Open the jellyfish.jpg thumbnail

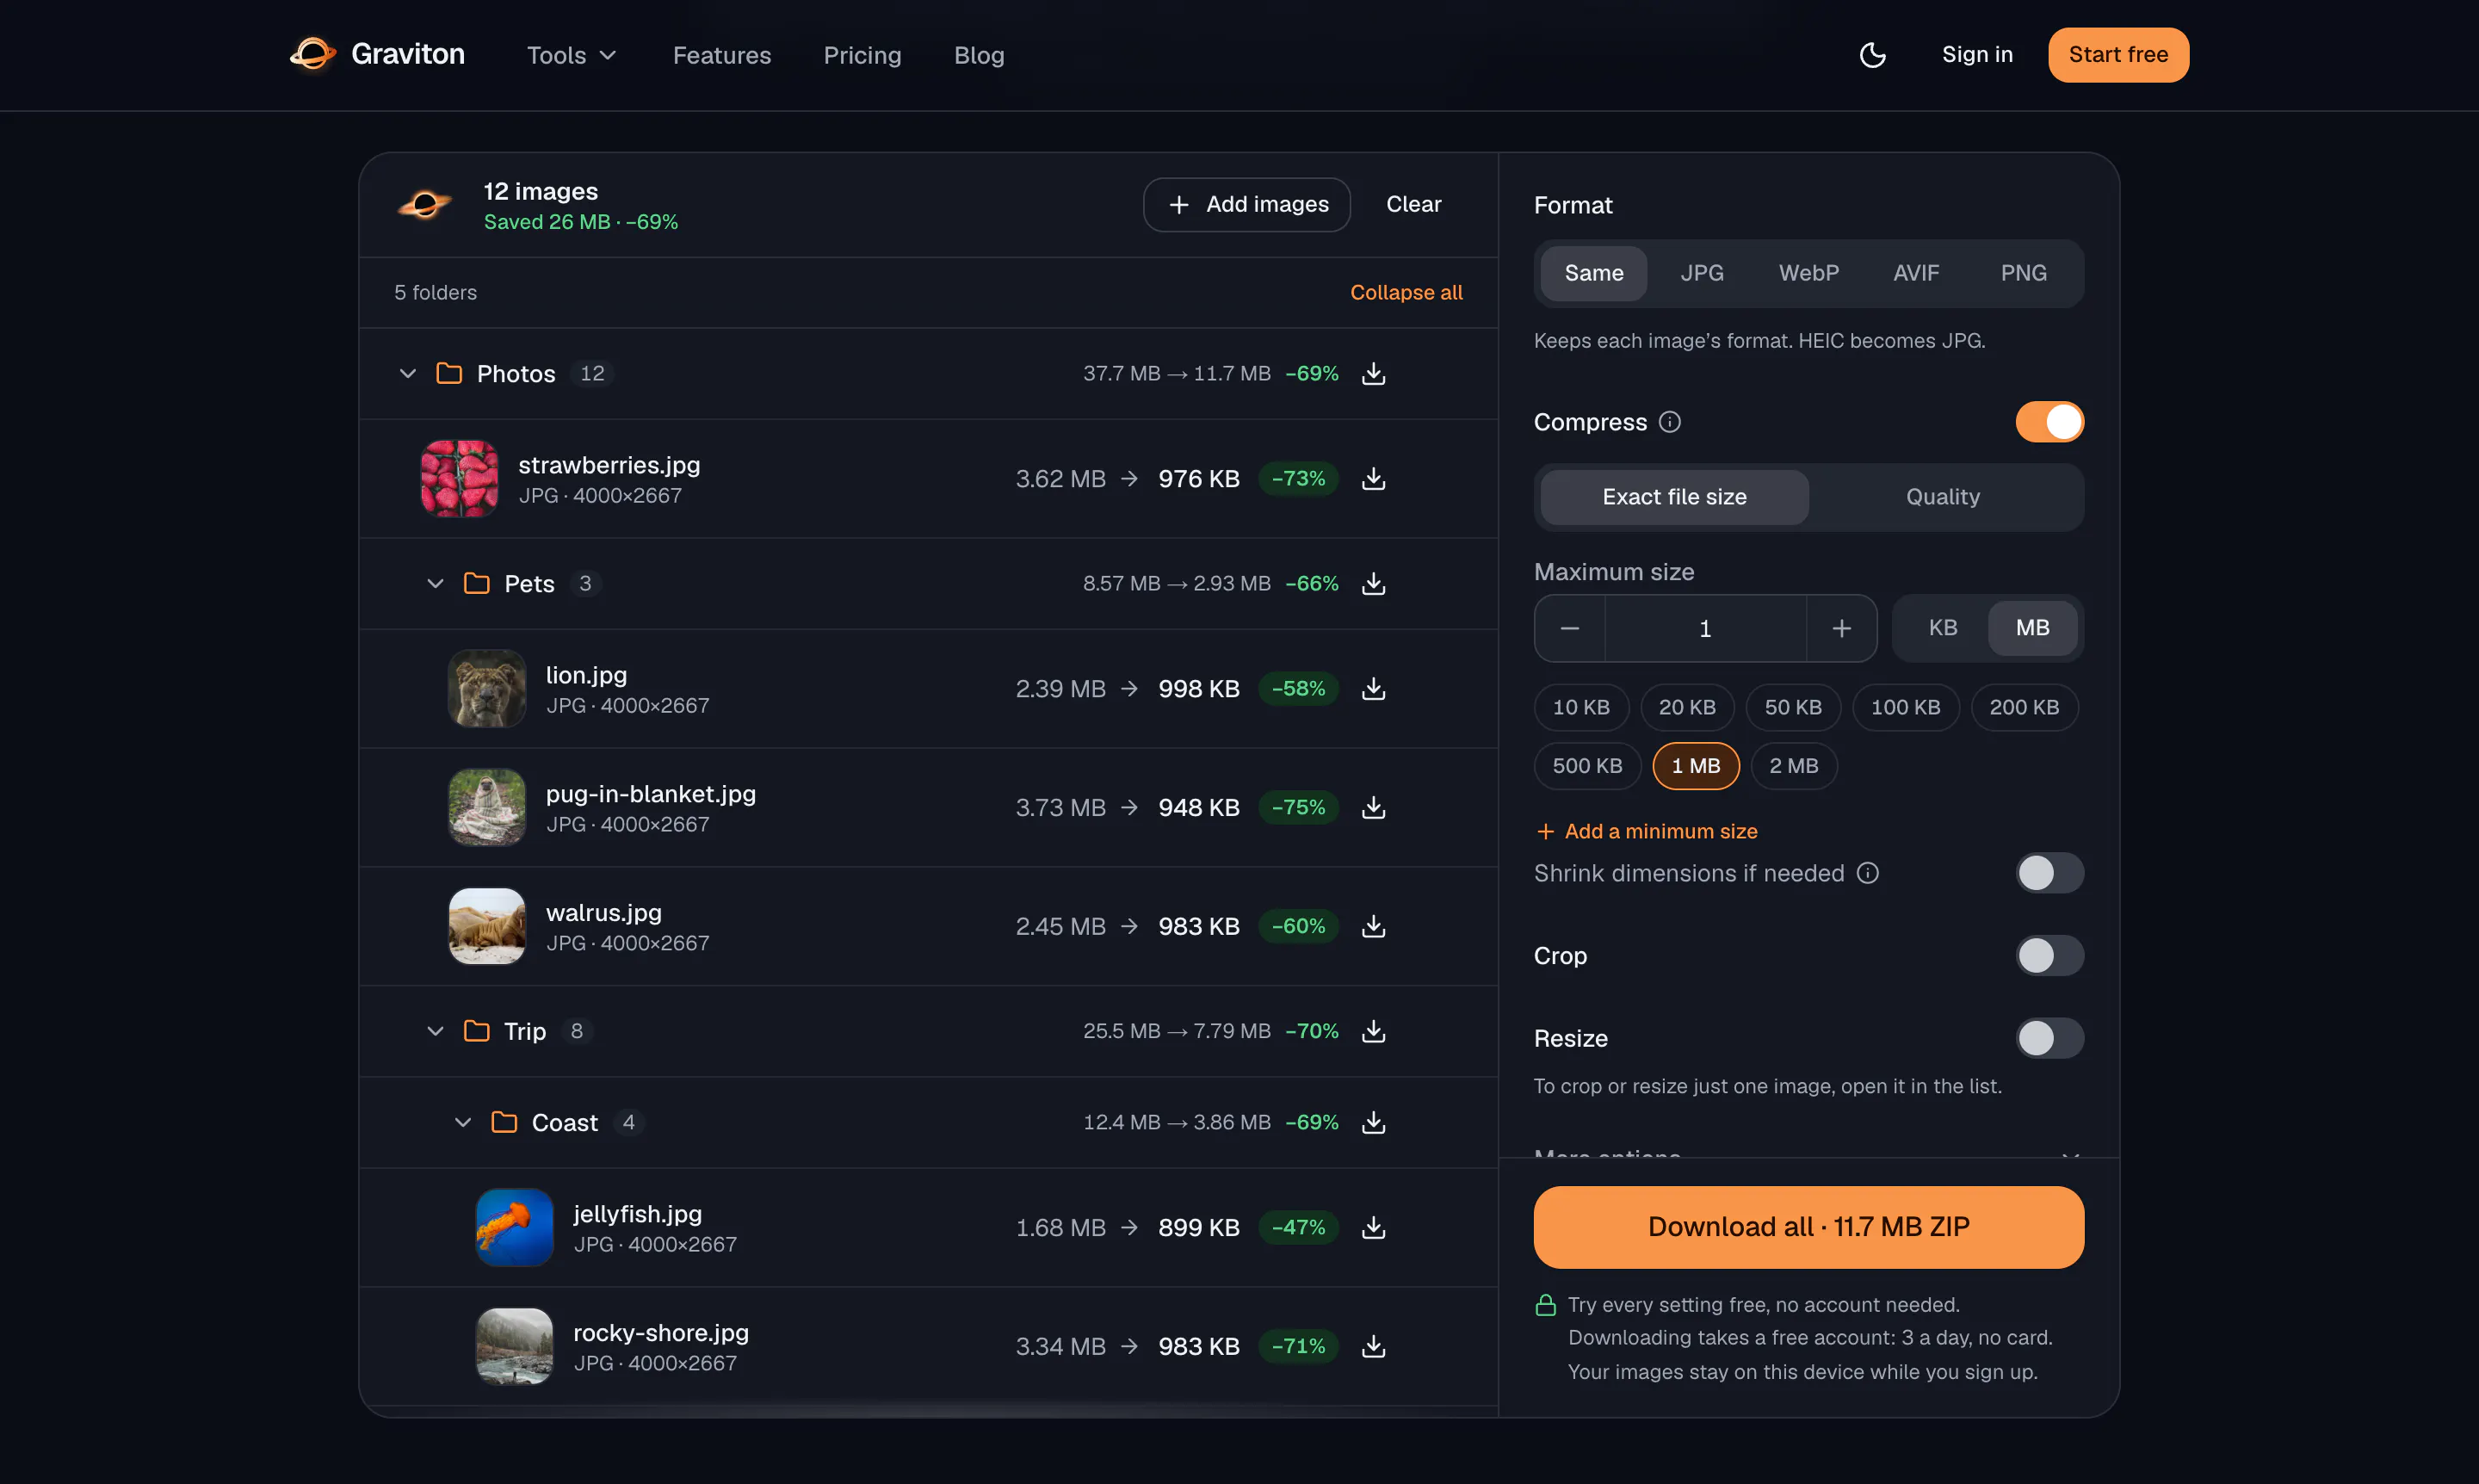(x=514, y=1227)
